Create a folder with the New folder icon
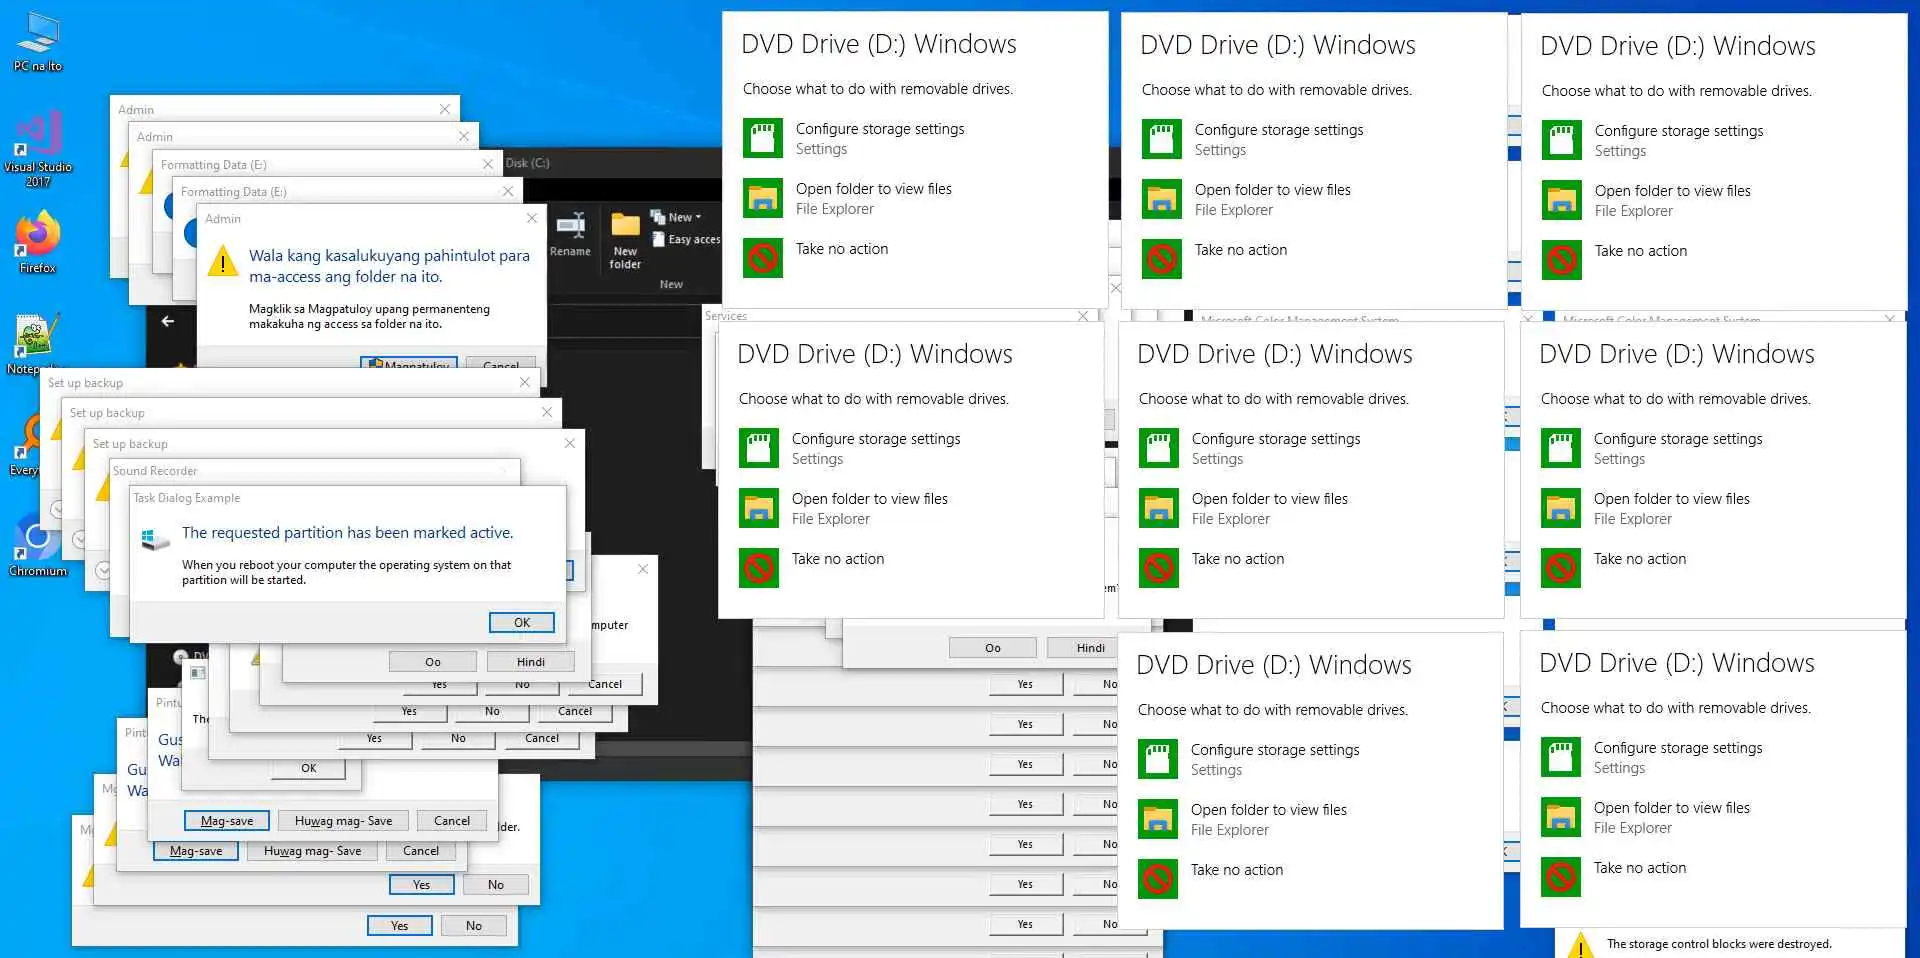The width and height of the screenshot is (1920, 958). click(625, 241)
